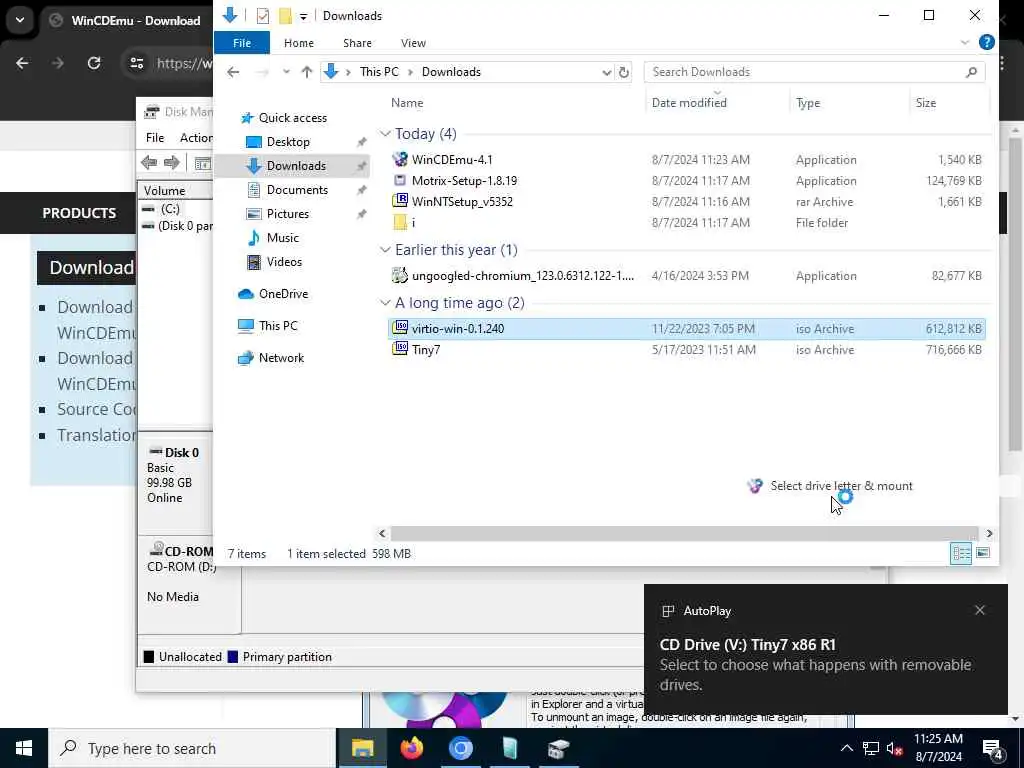Select the Tiny7 iso archive icon

(400, 349)
